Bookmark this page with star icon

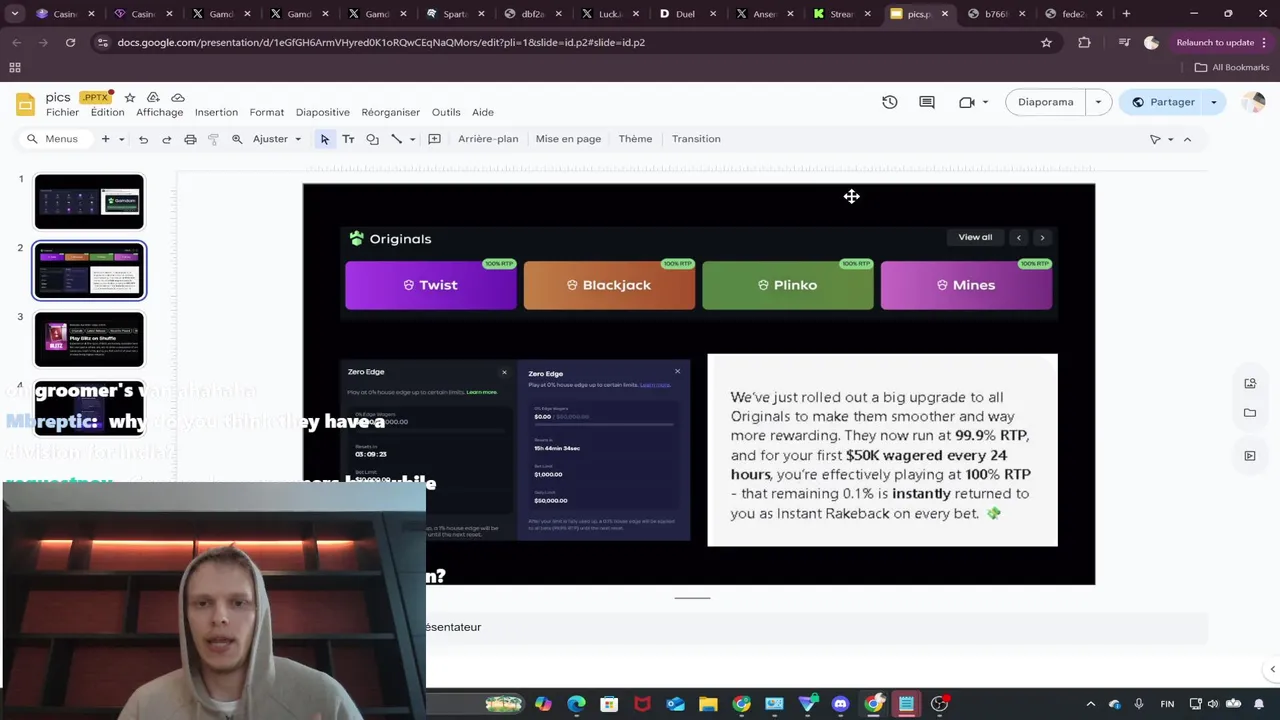tap(1046, 42)
